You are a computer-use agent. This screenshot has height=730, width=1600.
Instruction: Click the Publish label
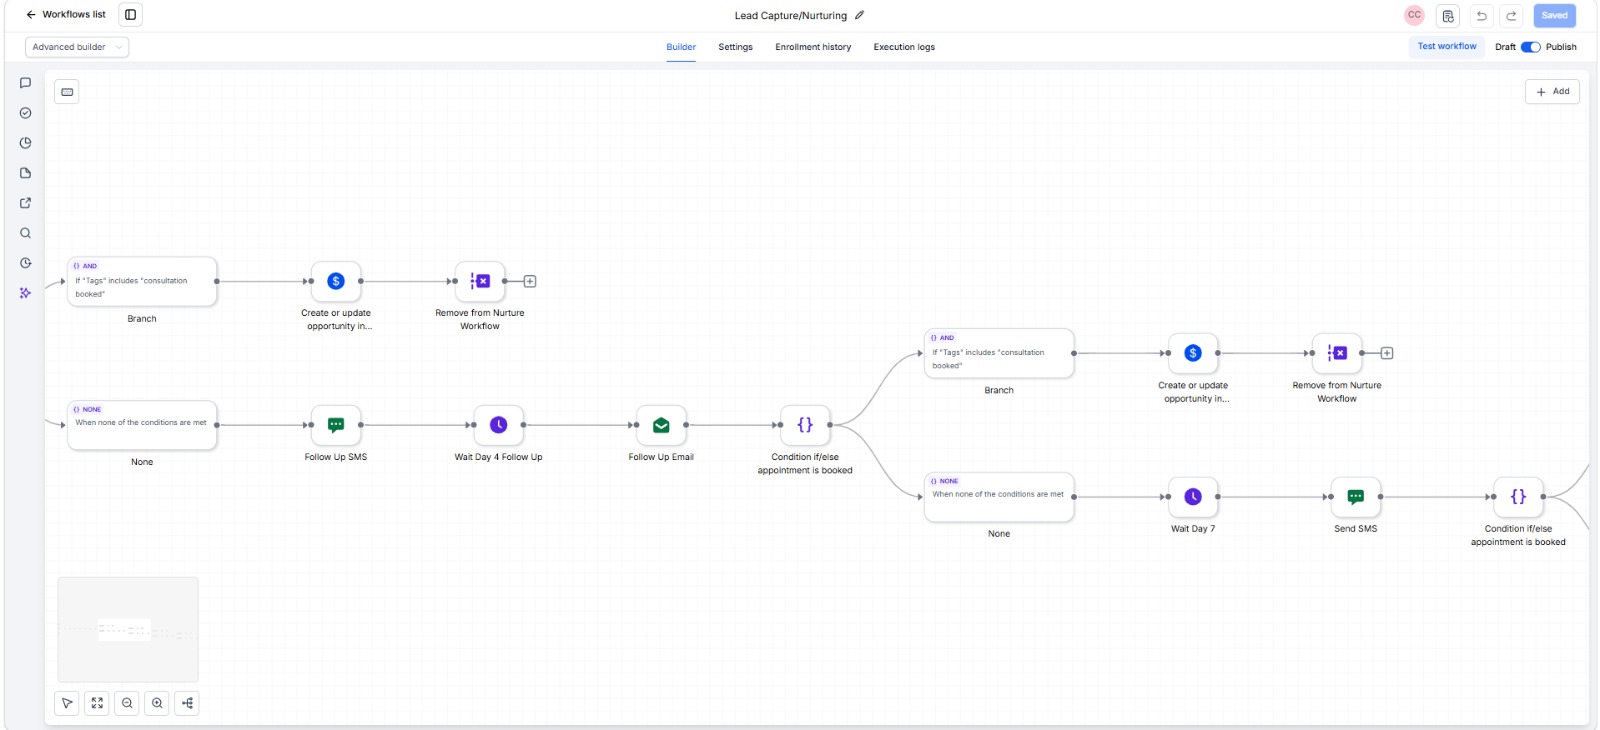[1561, 47]
